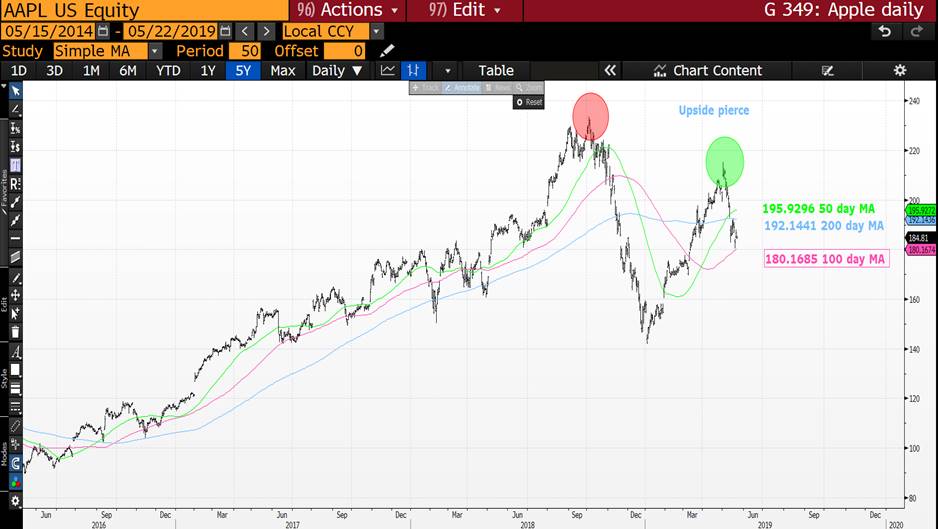Viewport: 938px width, 529px height.
Task: Select the 3D range tab
Action: tap(54, 71)
